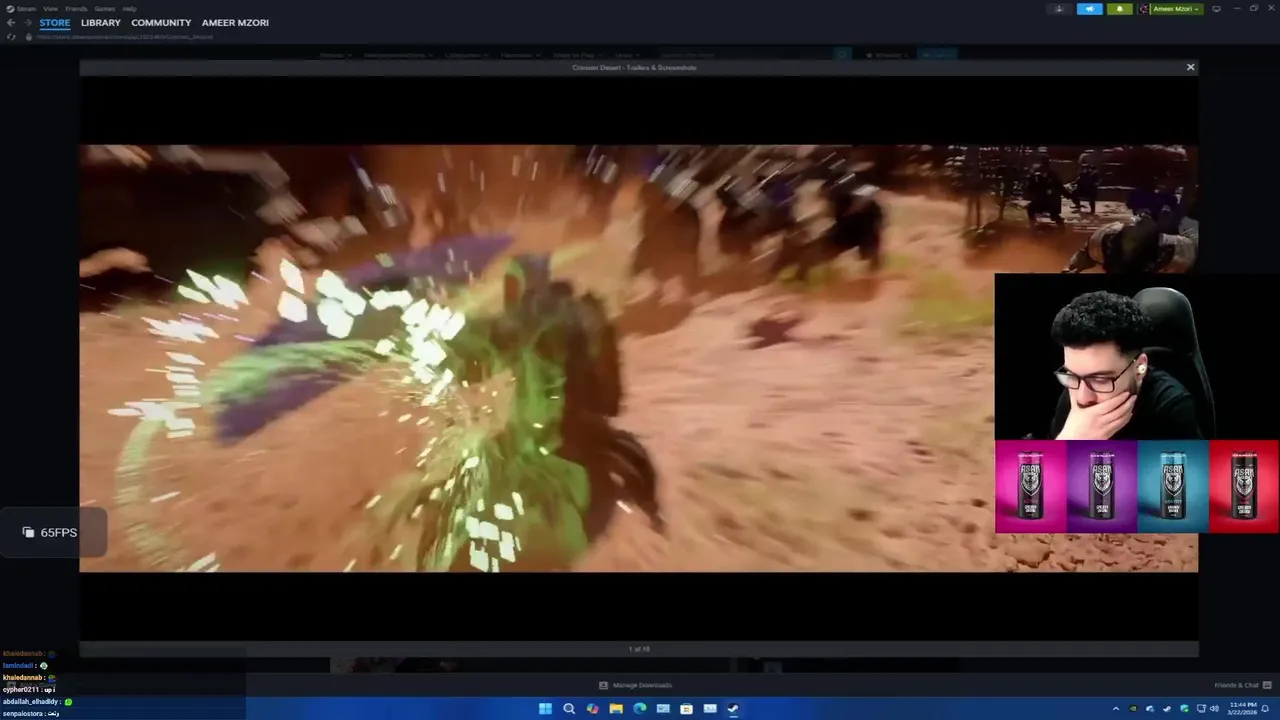Screen dimensions: 1280x720
Task: Click the streamer webcam overlay
Action: 1137,358
